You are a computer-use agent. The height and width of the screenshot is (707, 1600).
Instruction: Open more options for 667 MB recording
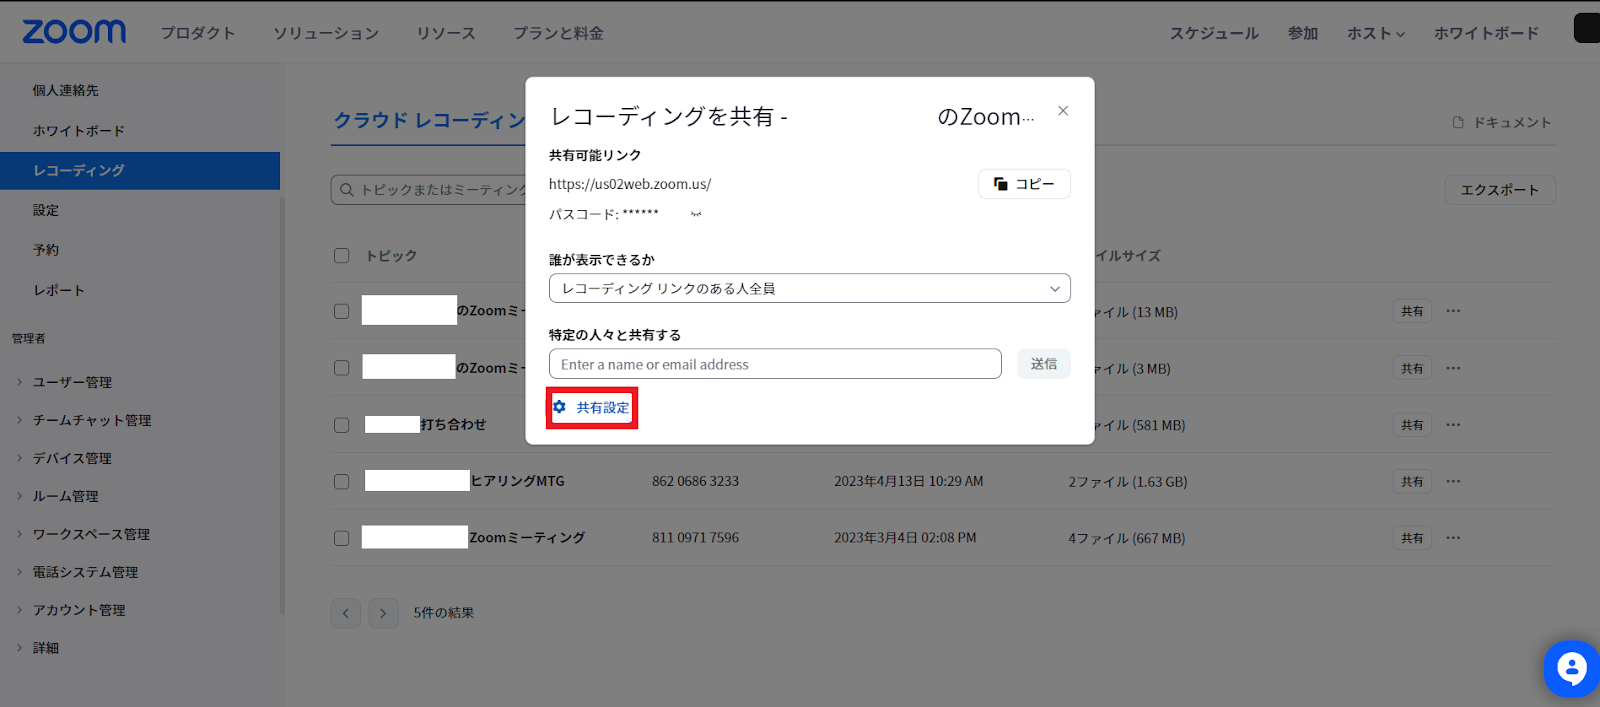click(x=1453, y=538)
